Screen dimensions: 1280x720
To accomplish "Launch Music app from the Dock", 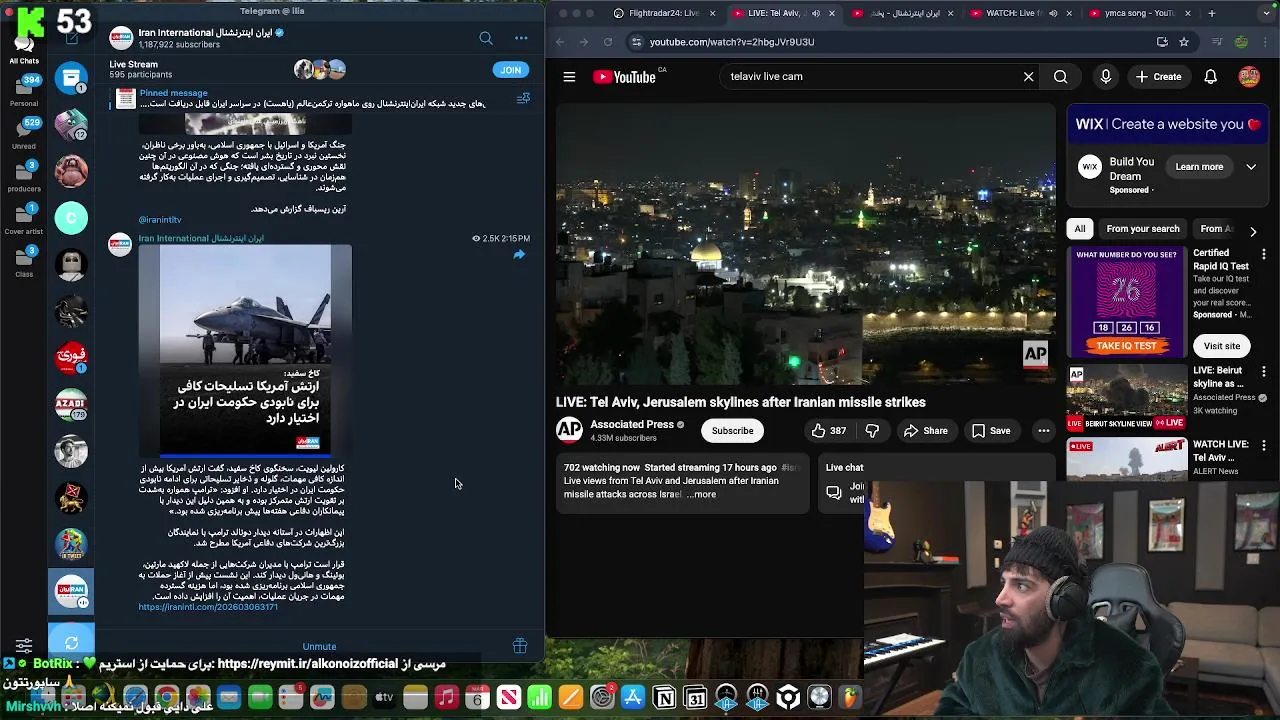I will click(x=446, y=697).
